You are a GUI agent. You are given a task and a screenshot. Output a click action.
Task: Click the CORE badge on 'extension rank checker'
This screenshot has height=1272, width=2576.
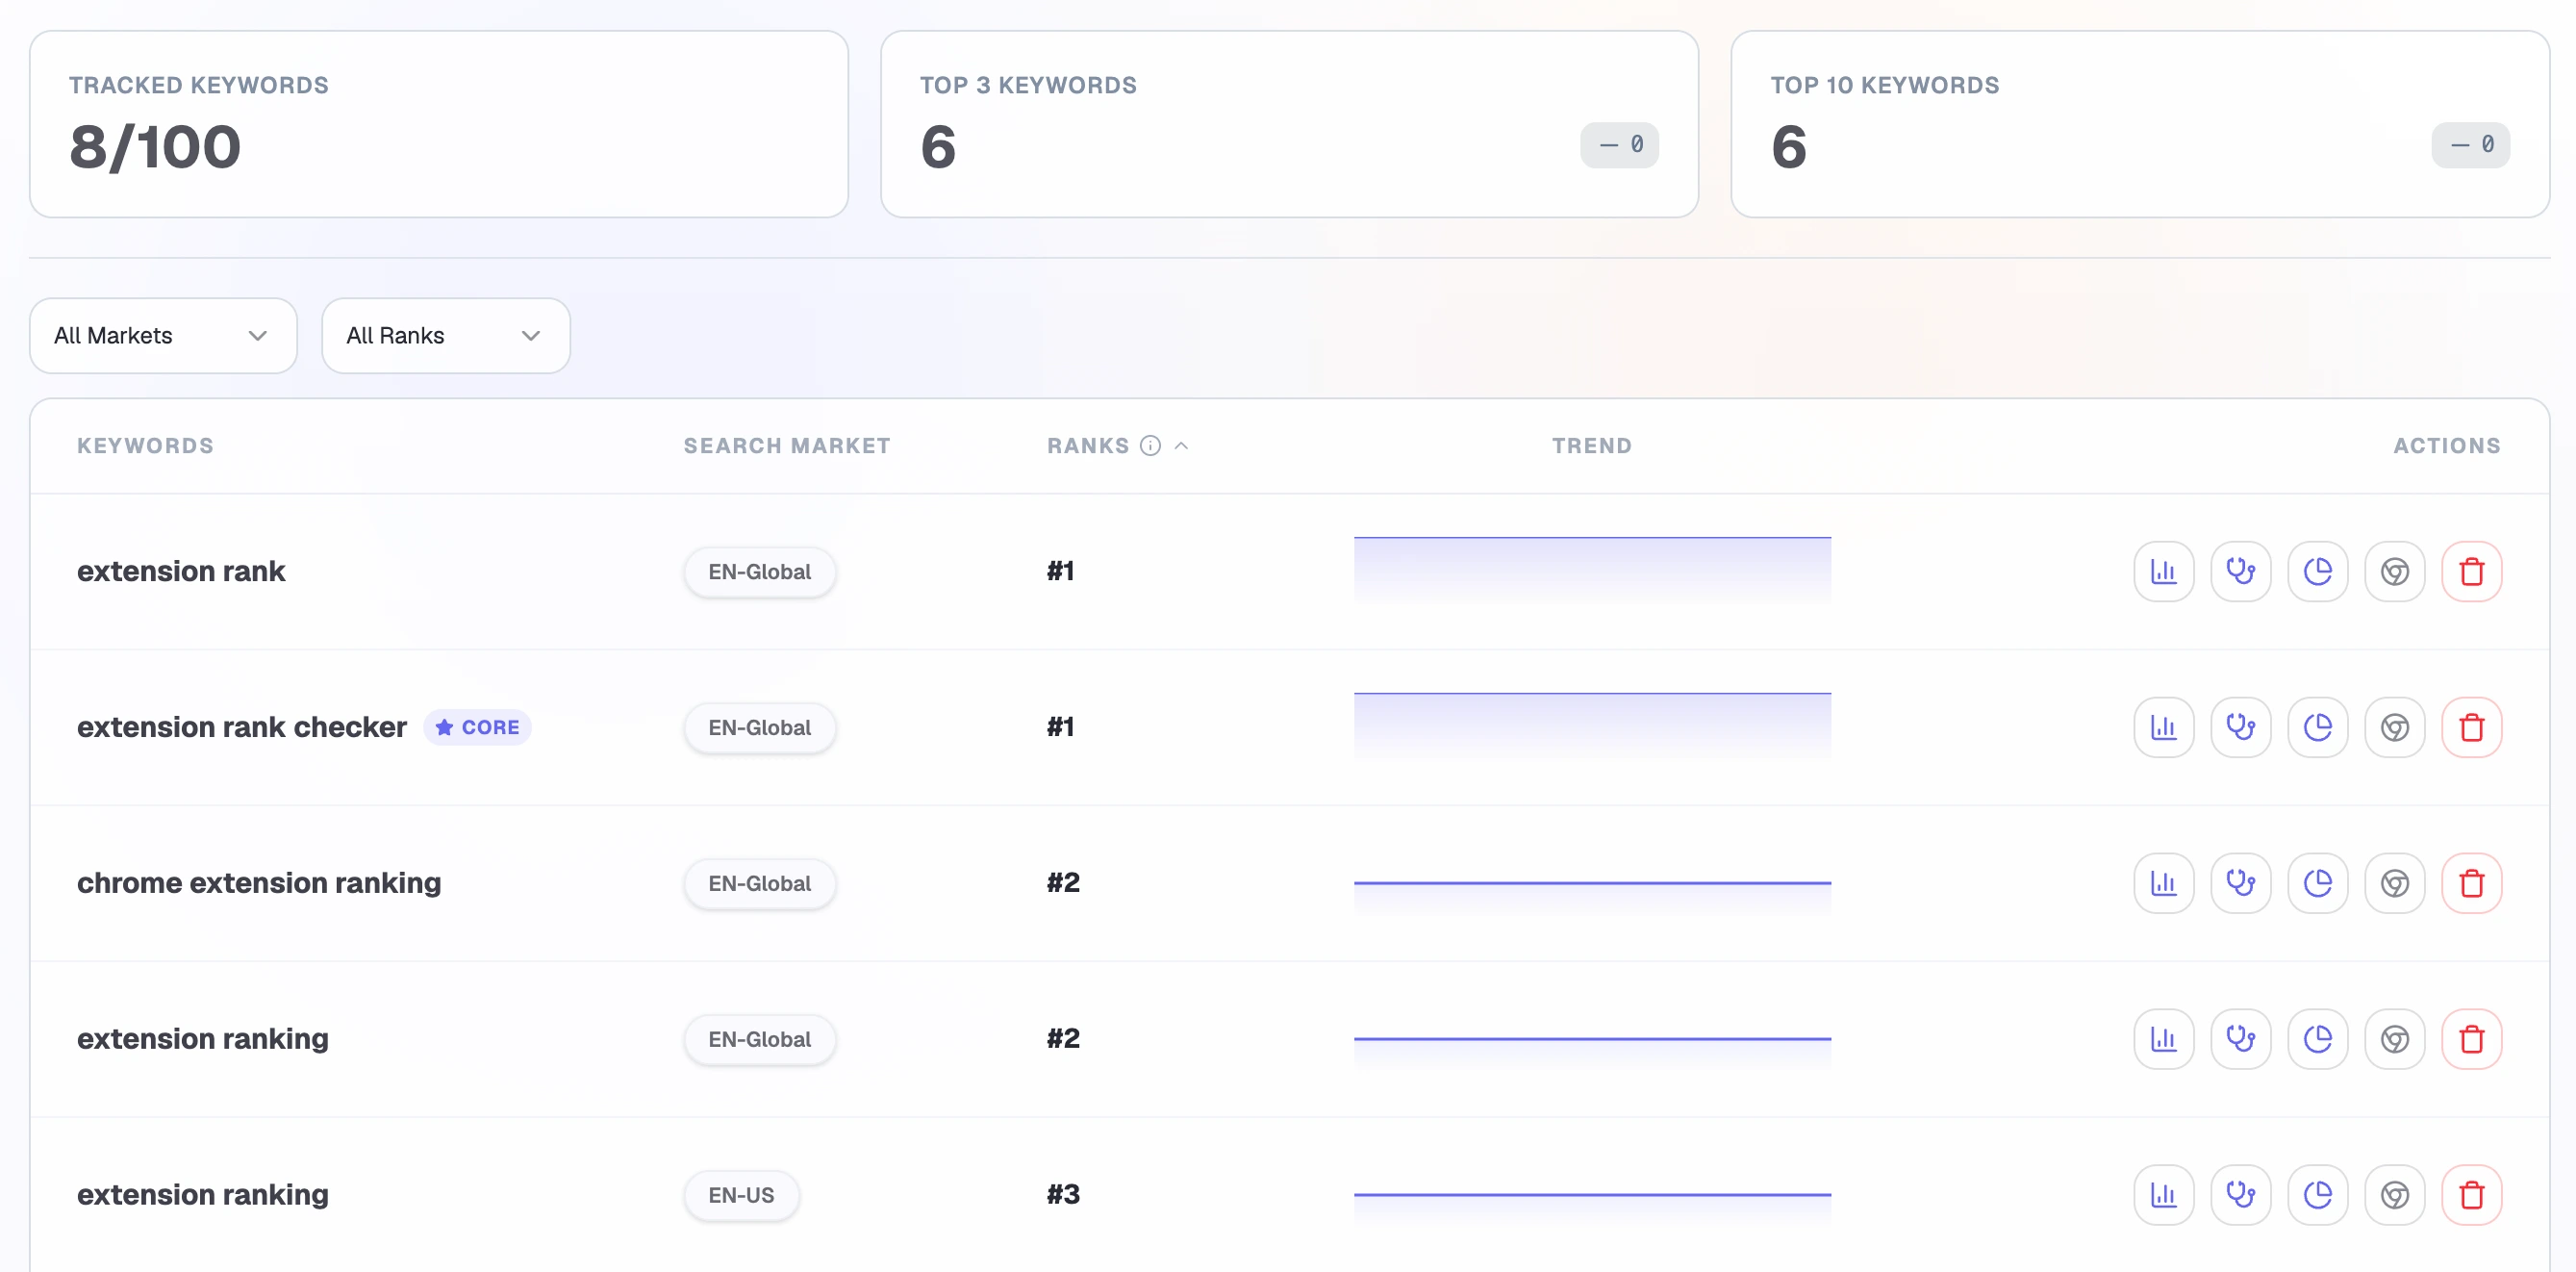point(477,727)
